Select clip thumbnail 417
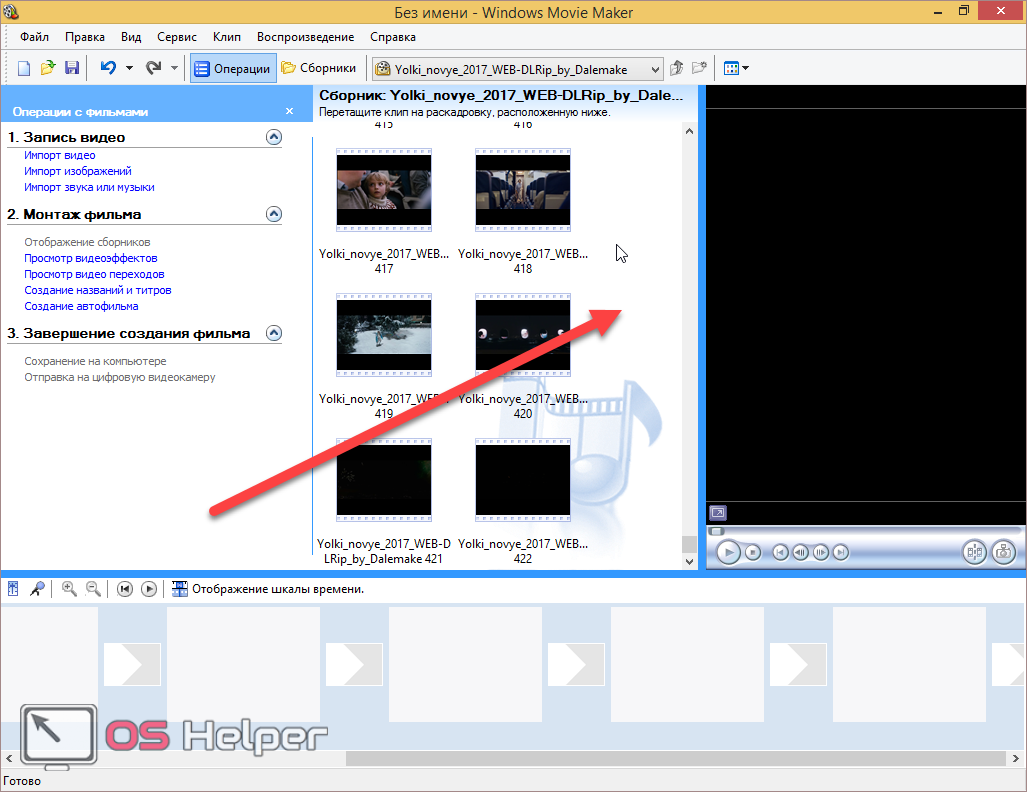 pos(384,188)
